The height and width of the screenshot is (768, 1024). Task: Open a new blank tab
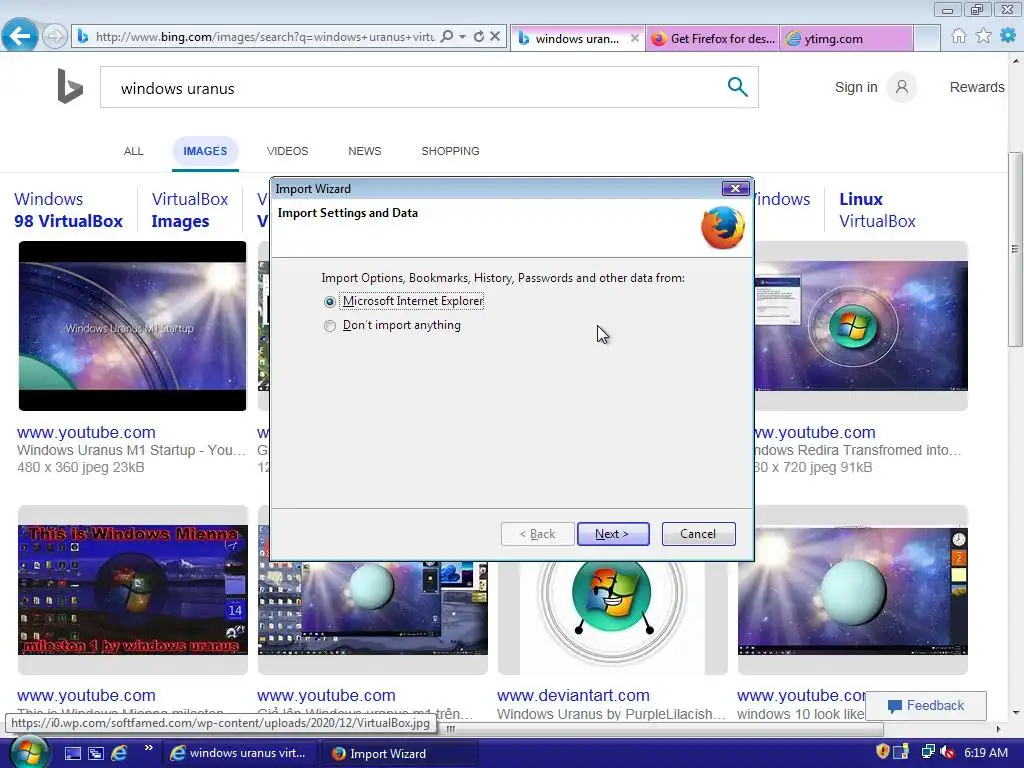[x=927, y=39]
